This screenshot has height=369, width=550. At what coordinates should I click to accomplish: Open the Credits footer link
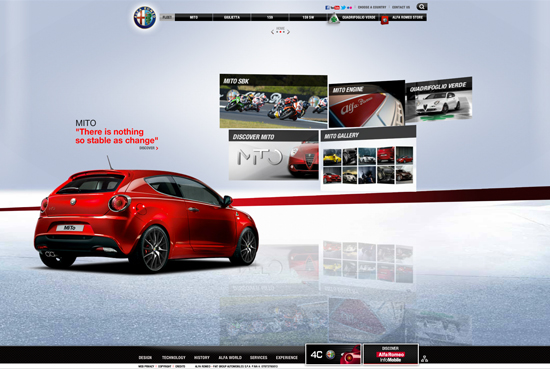click(x=180, y=366)
